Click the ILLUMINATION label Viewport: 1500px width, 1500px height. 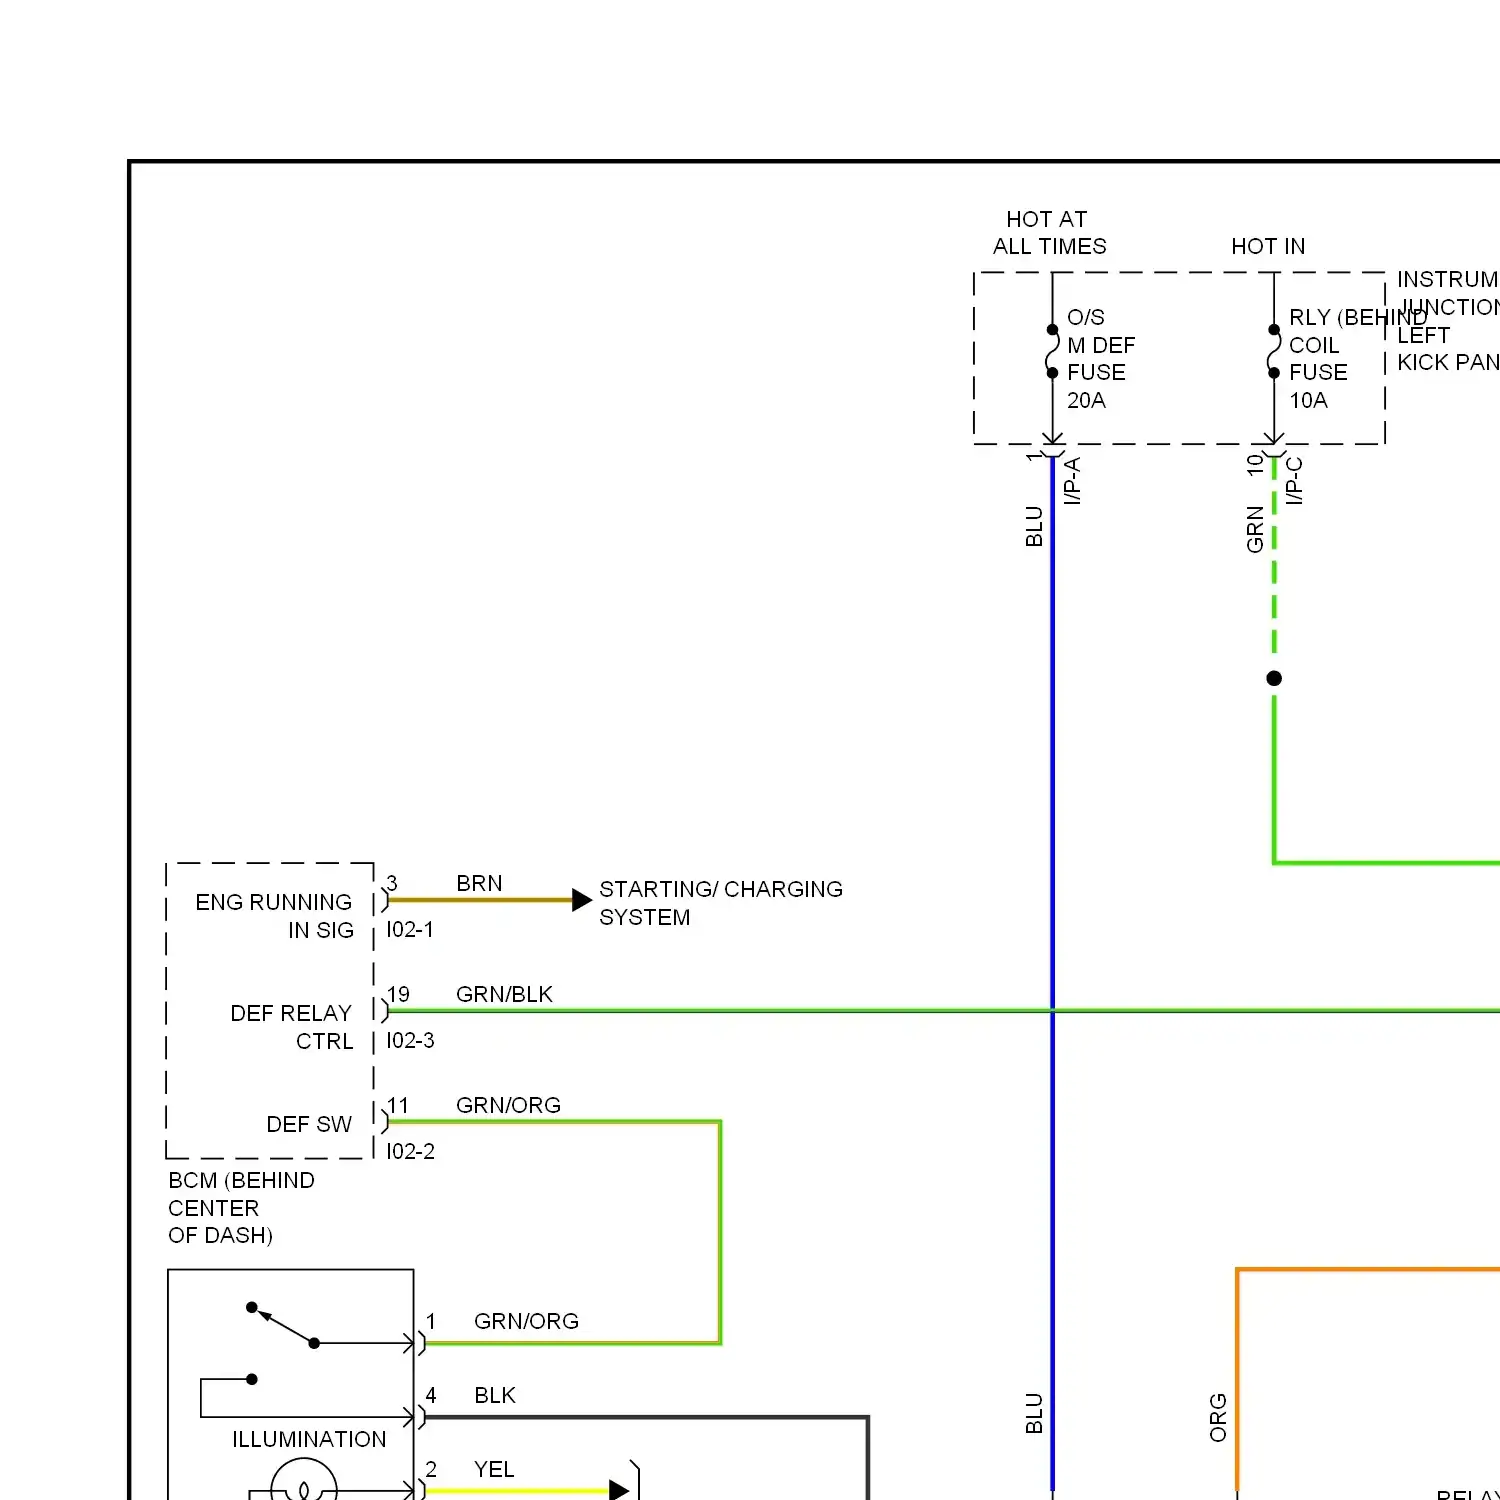[x=309, y=1440]
